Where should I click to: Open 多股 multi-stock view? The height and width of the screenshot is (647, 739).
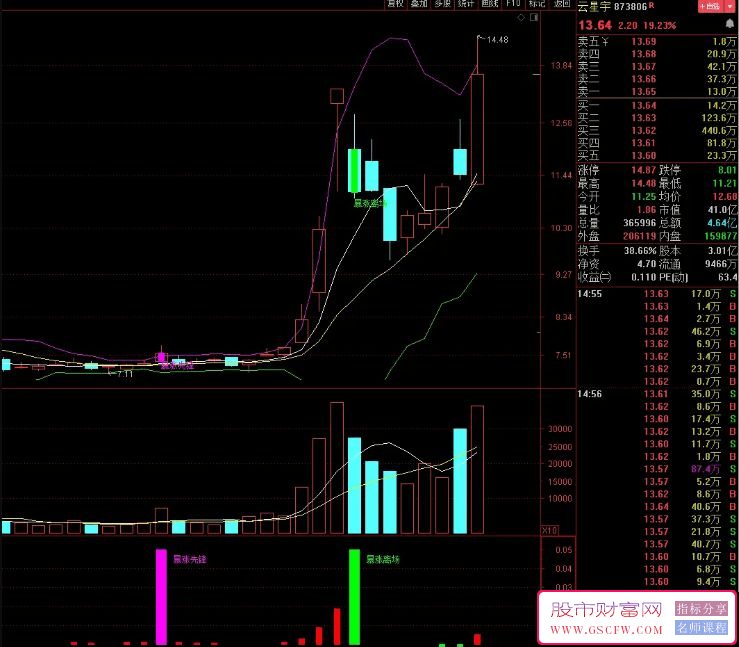(x=442, y=4)
